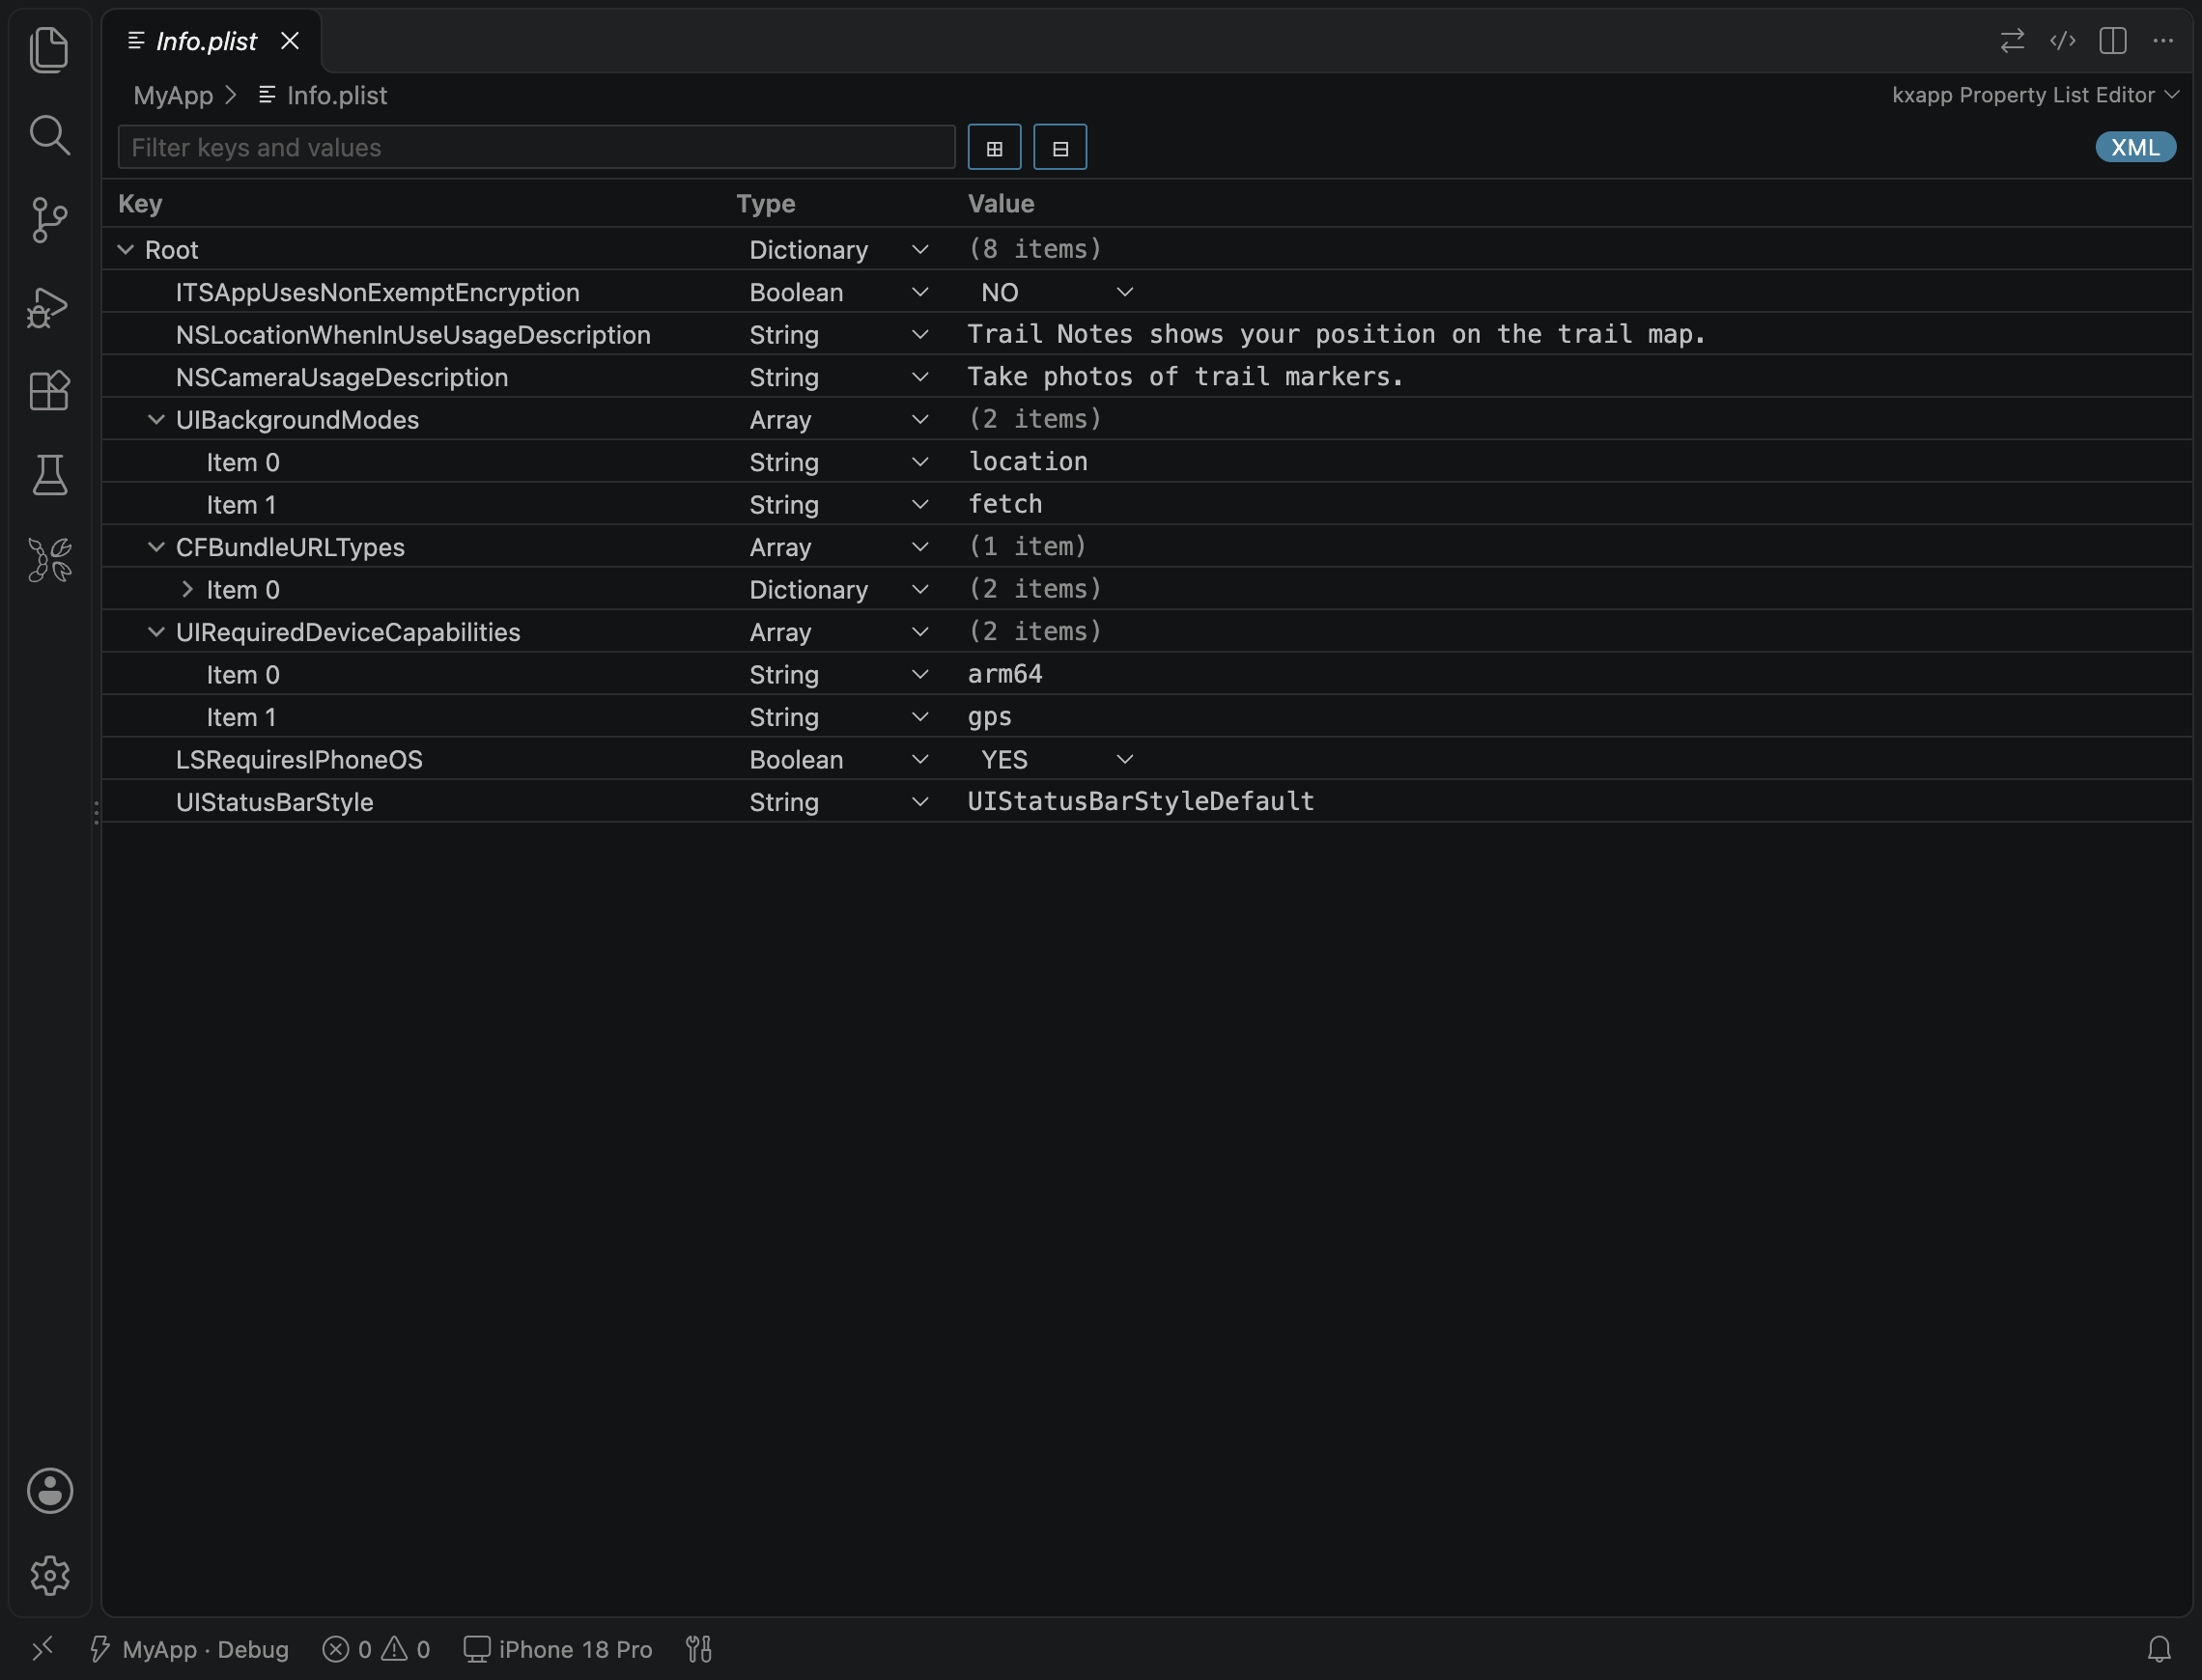2202x1680 pixels.
Task: Collapse the UIBackgroundModes array
Action: pos(156,419)
